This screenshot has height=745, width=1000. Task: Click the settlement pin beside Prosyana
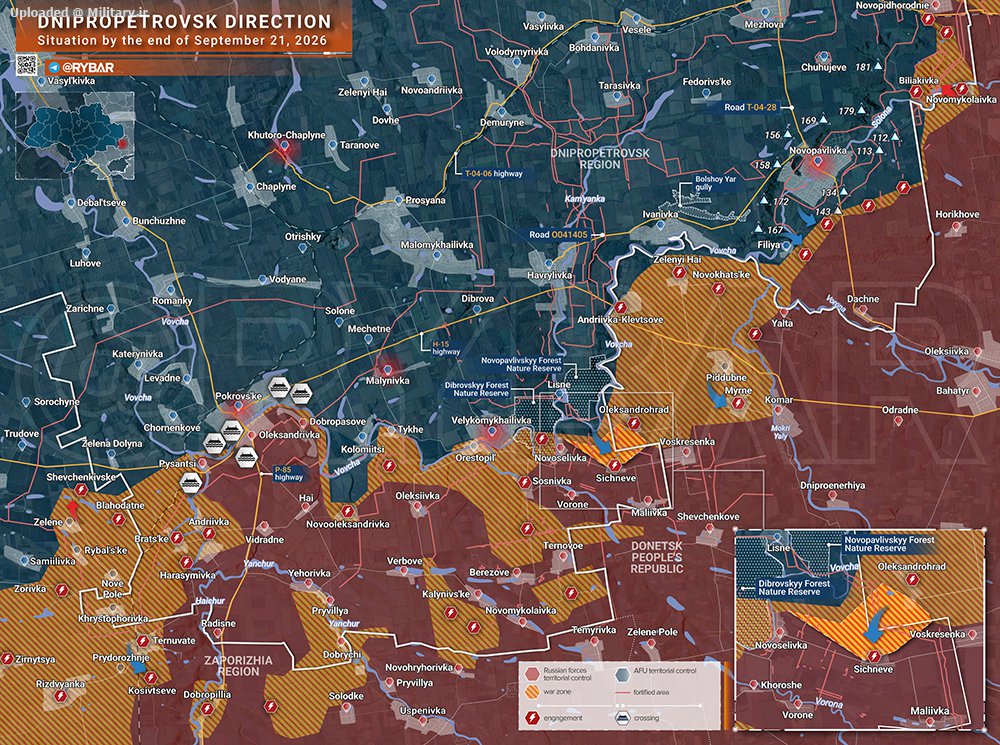tap(399, 200)
